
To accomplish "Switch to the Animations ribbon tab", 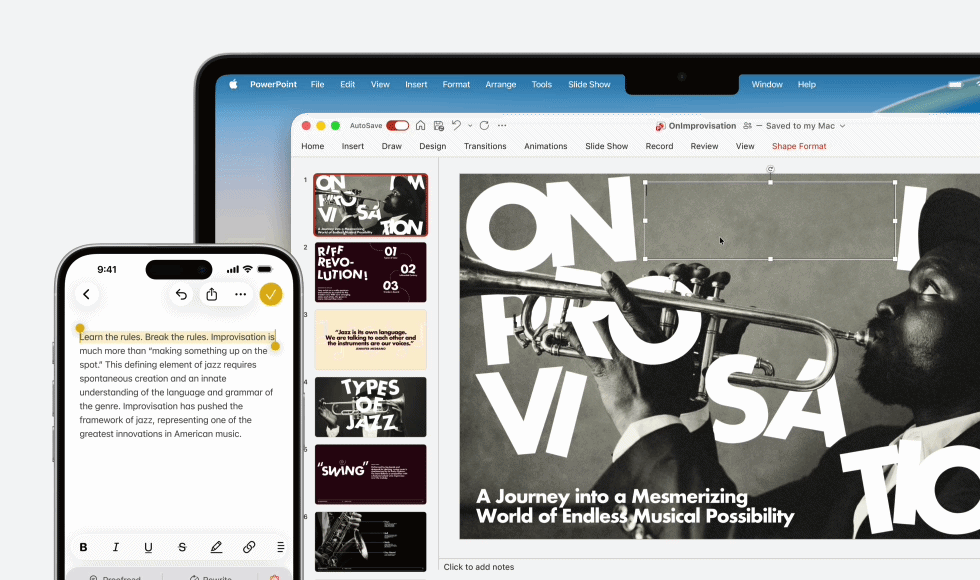I will 546,146.
